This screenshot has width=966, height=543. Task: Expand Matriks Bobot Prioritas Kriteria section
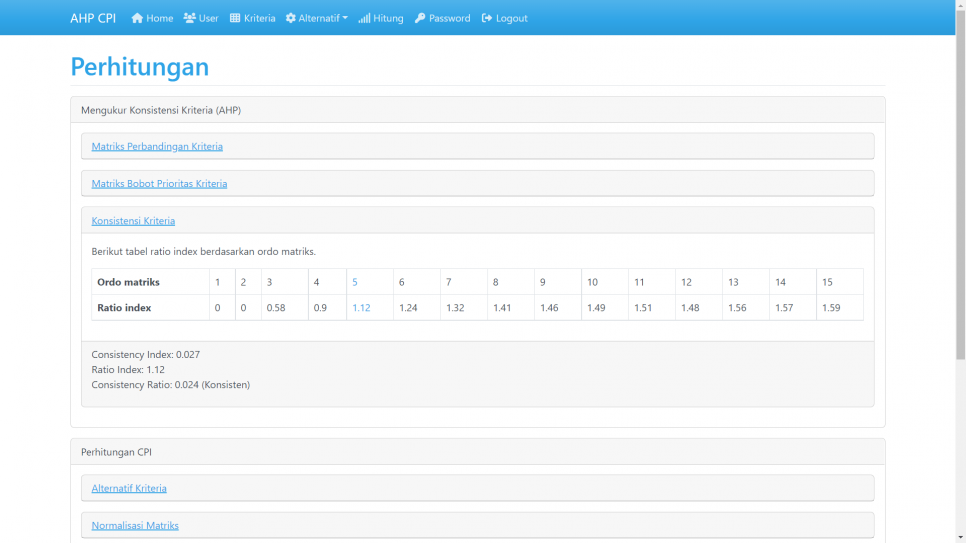[x=159, y=183]
